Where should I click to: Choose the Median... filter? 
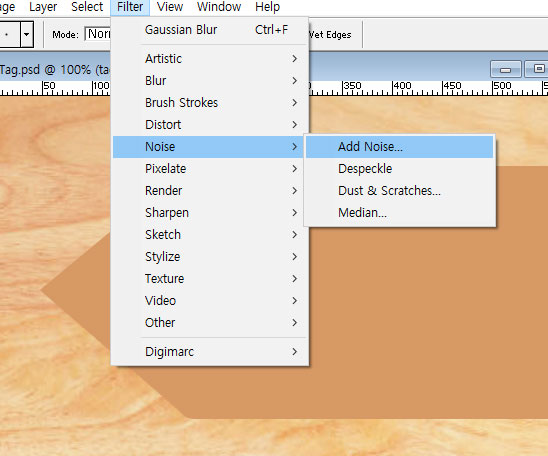pyautogui.click(x=399, y=213)
